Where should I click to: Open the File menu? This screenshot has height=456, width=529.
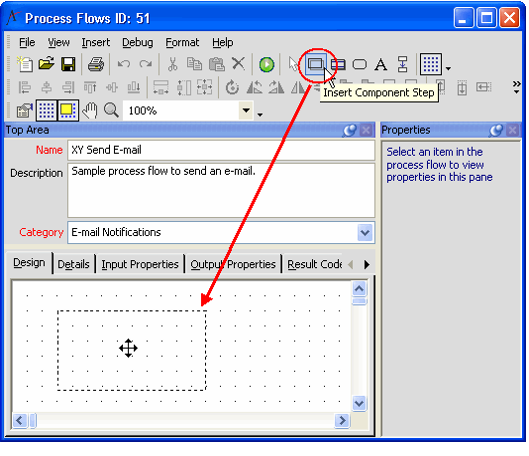(x=27, y=42)
